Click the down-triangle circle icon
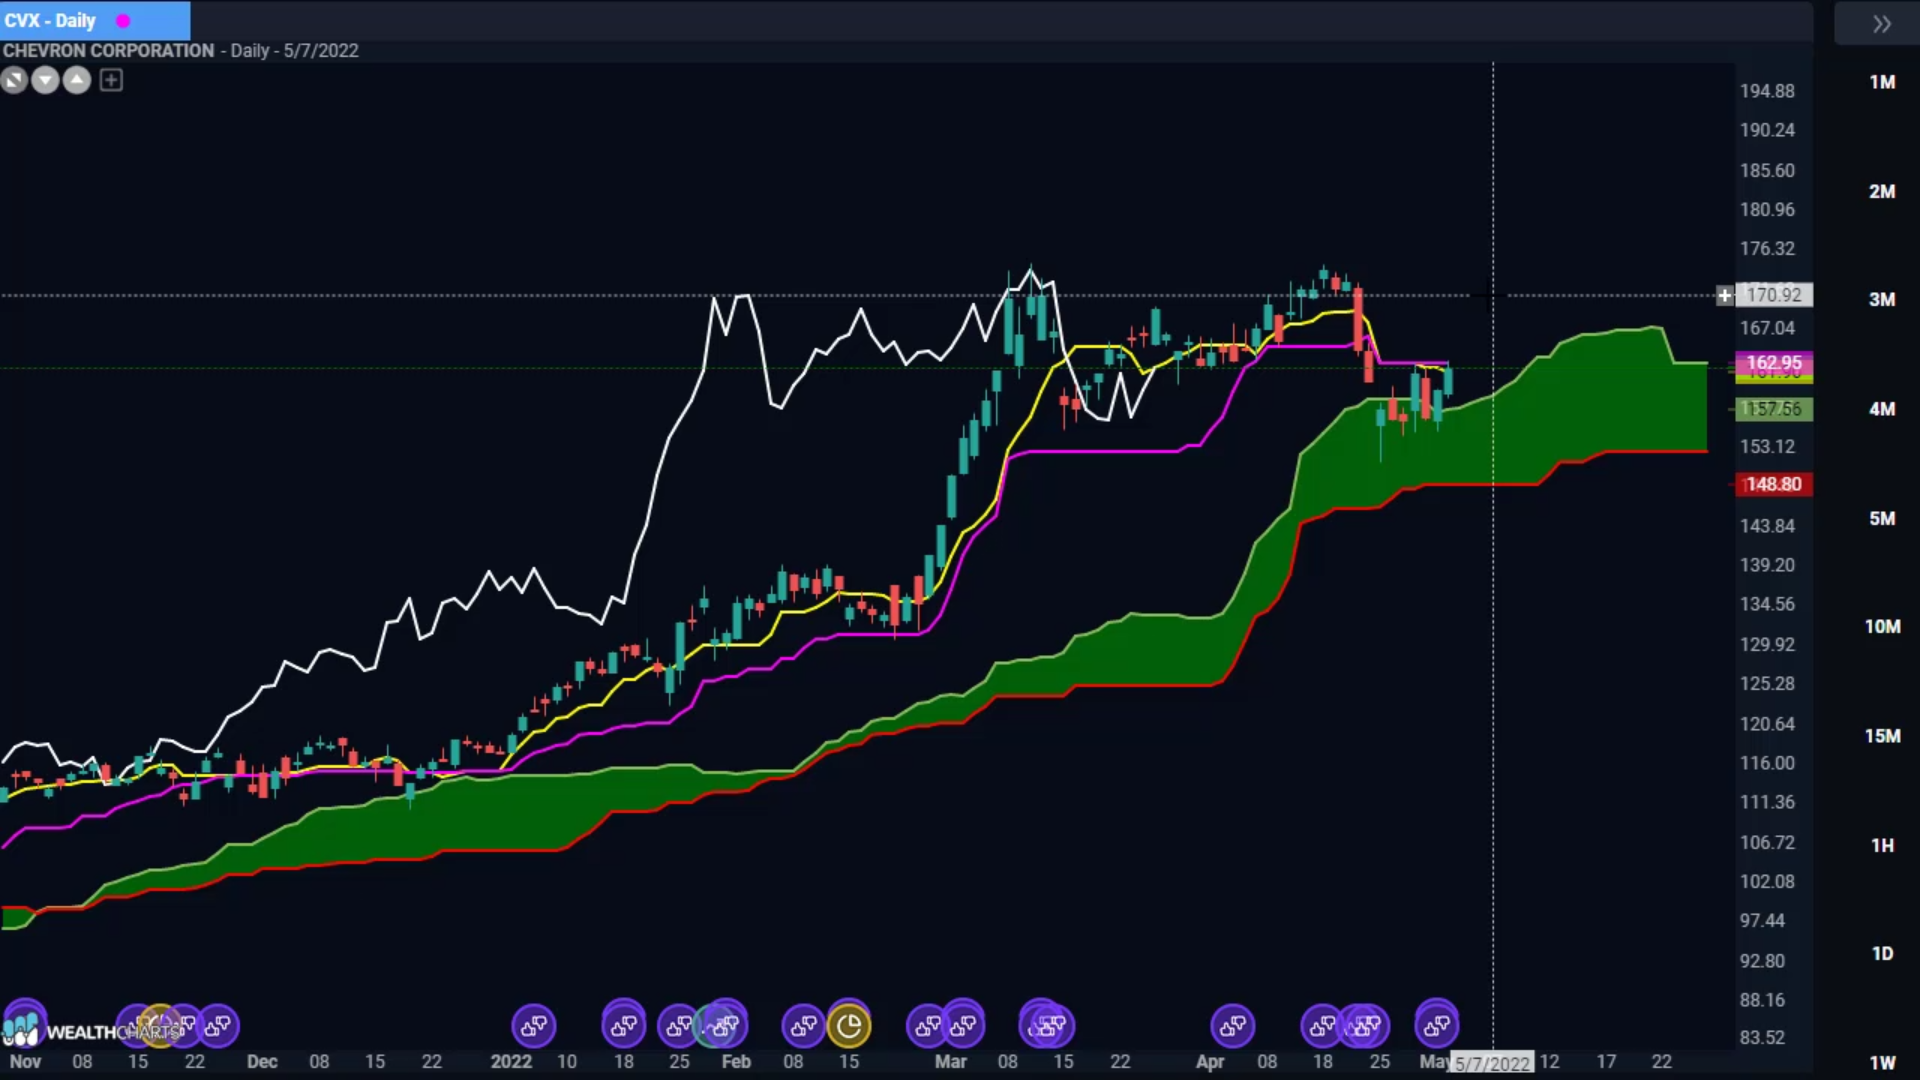This screenshot has height=1080, width=1920. coord(45,81)
